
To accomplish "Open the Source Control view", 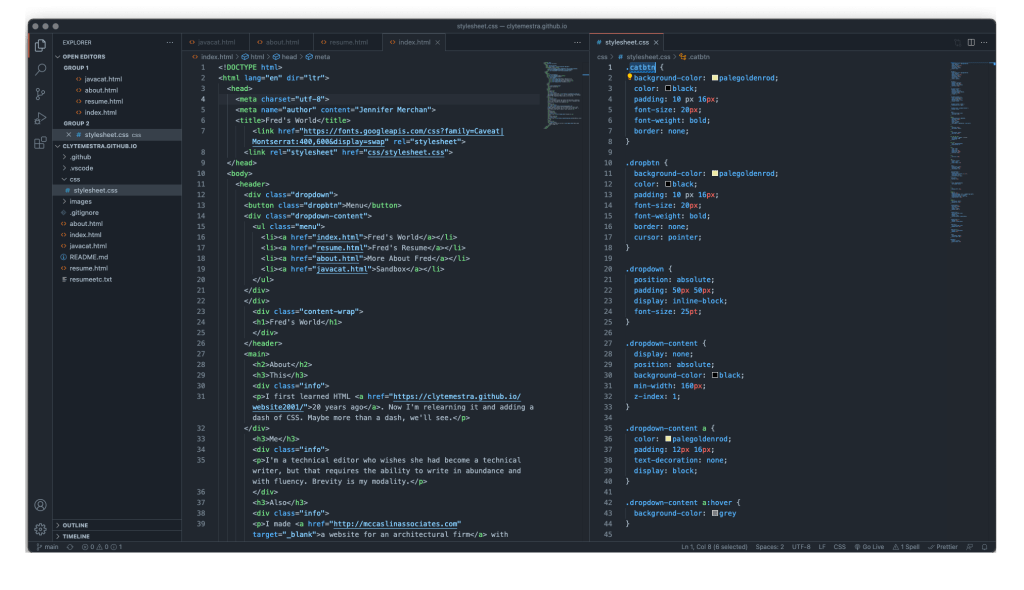I will [x=40, y=94].
